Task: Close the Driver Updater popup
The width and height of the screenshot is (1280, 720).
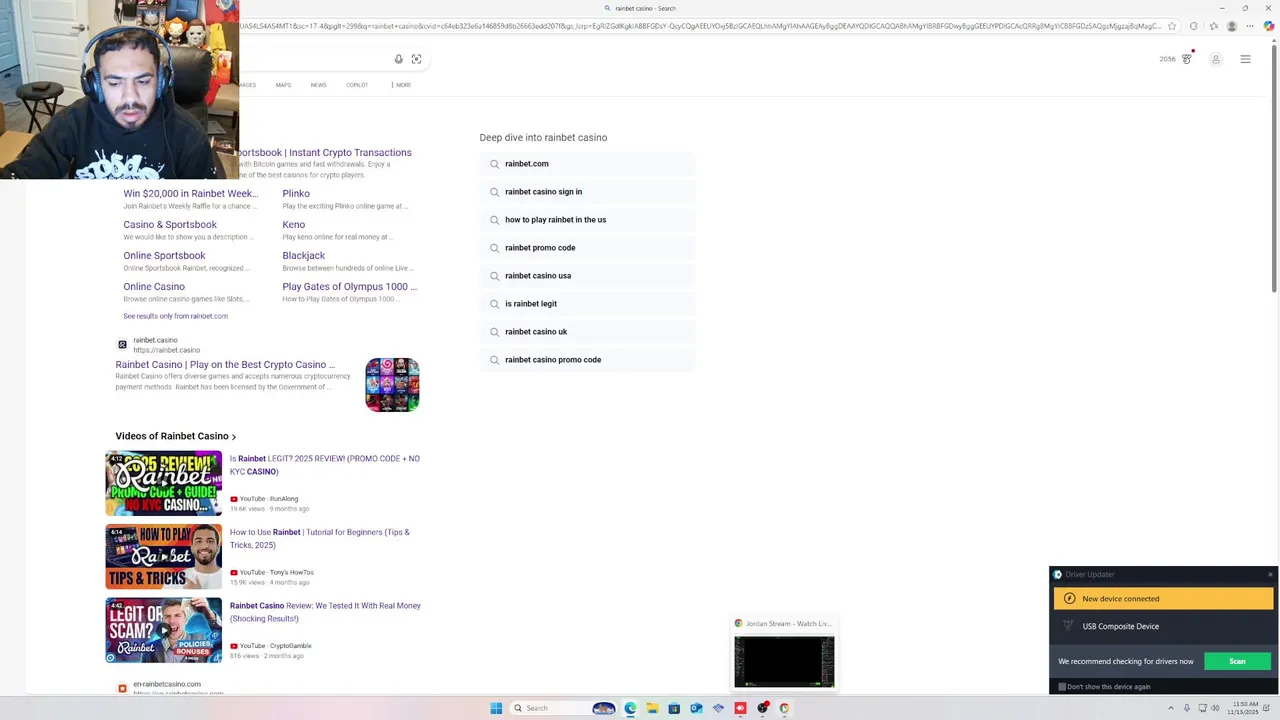Action: coord(1270,574)
